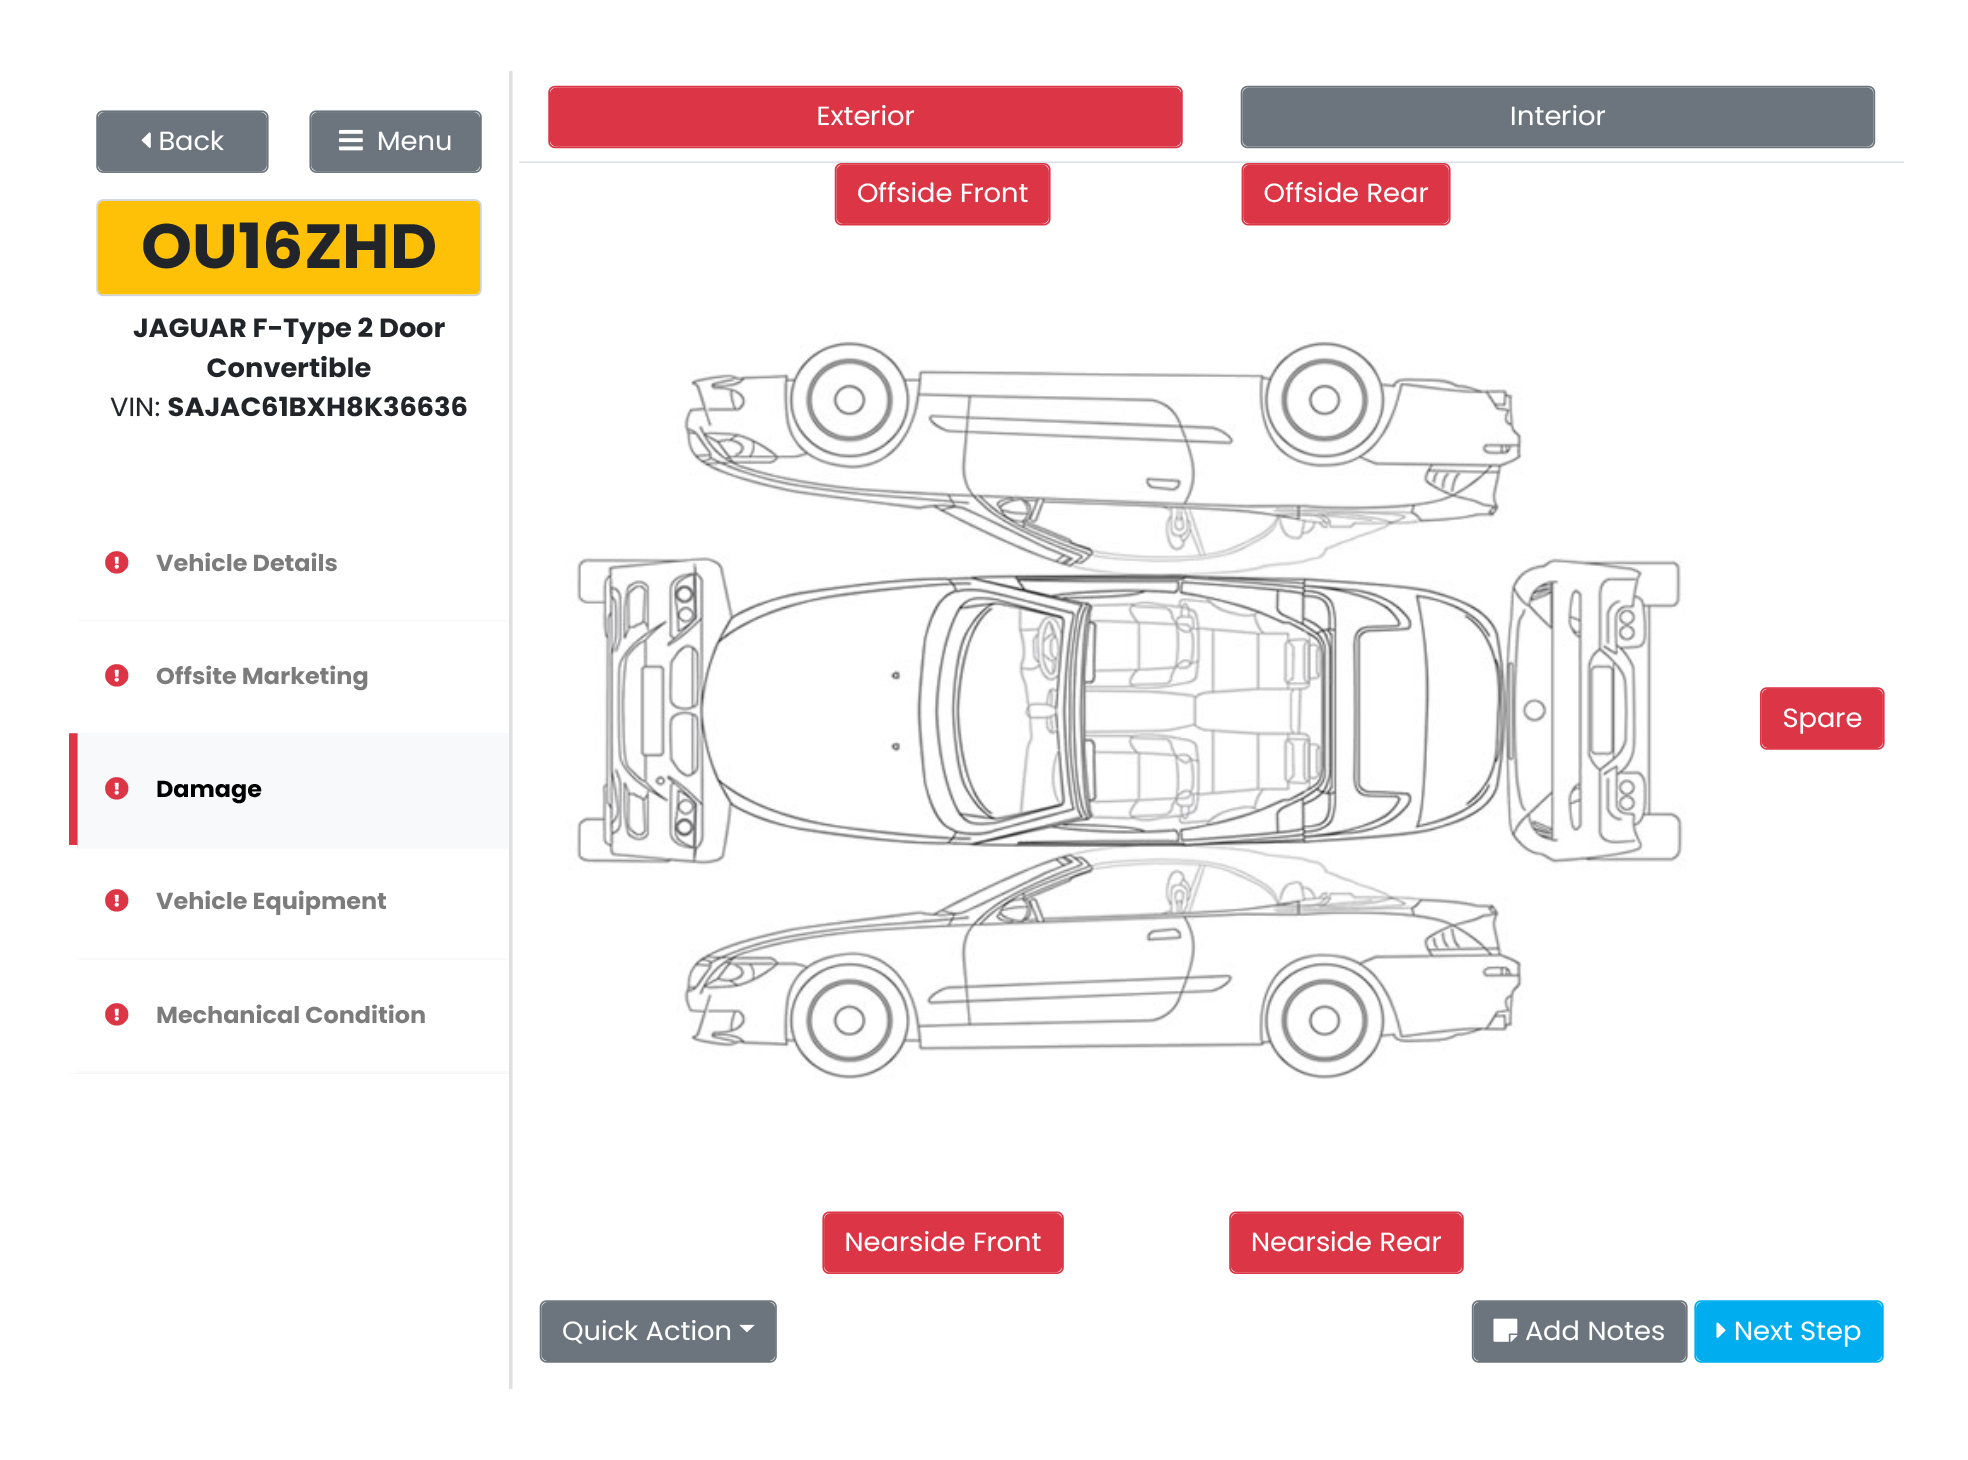
Task: Click the alert icon beside Mechanical Condition
Action: click(x=117, y=1015)
